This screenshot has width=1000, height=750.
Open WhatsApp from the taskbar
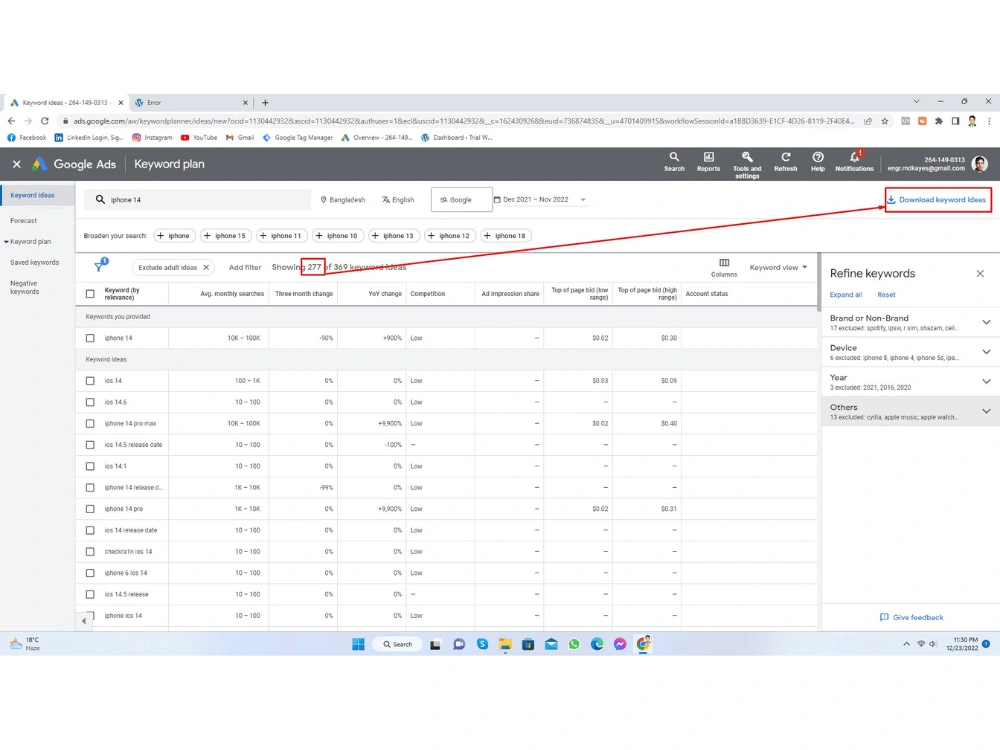[x=574, y=644]
